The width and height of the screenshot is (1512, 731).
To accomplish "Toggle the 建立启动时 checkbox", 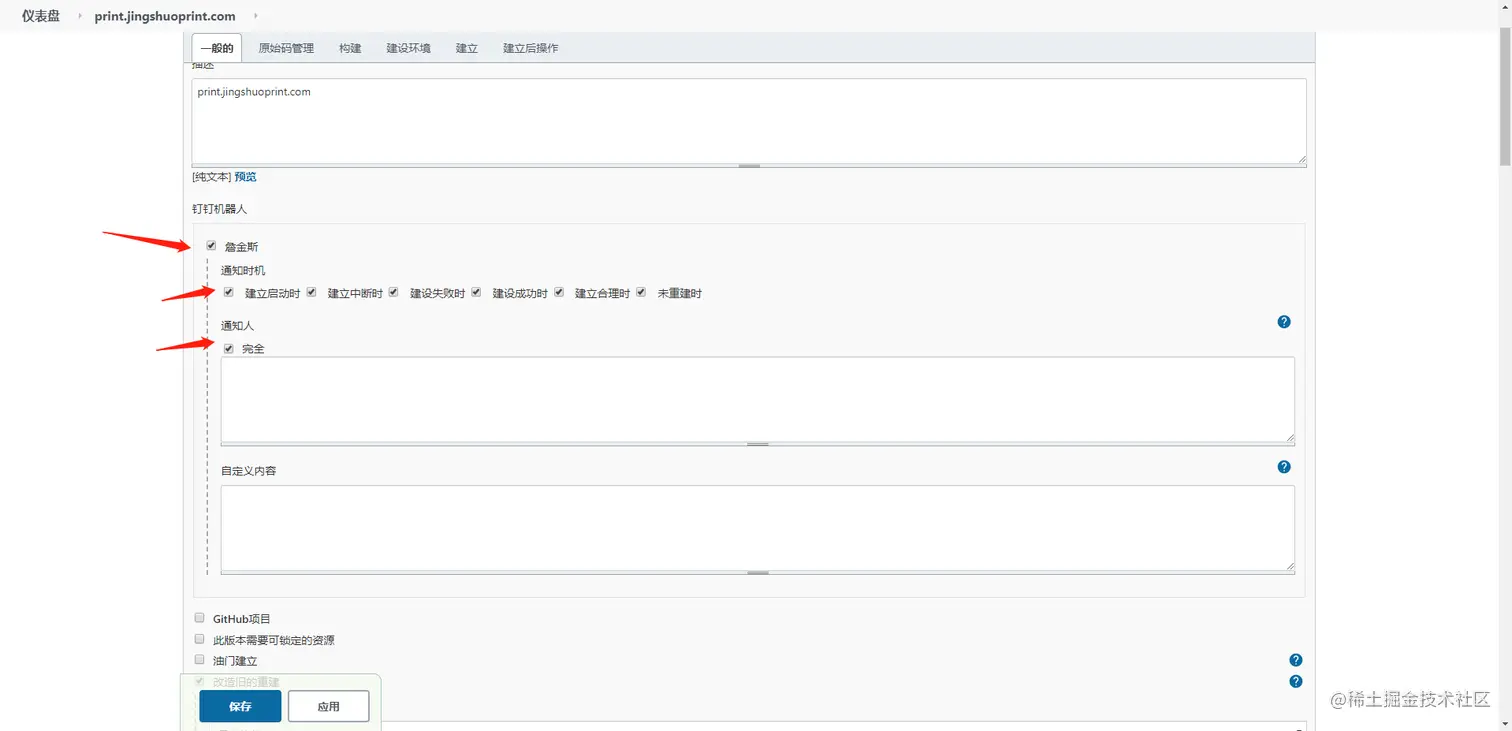I will [229, 292].
